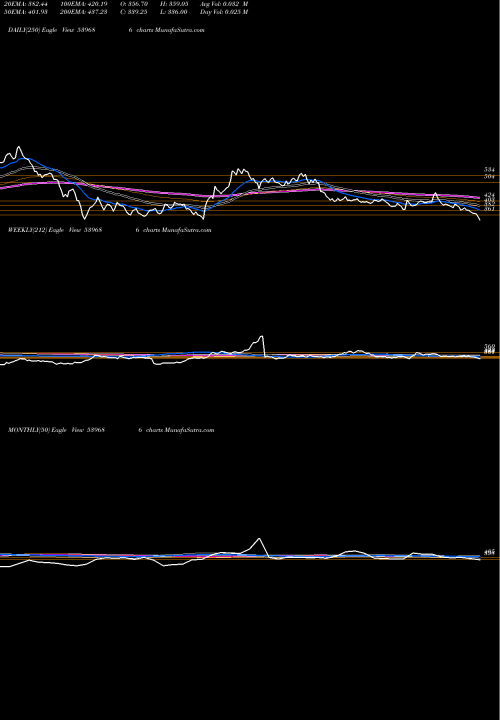Click the Avg Vol reading
The width and height of the screenshot is (500, 720).
[x=224, y=4]
